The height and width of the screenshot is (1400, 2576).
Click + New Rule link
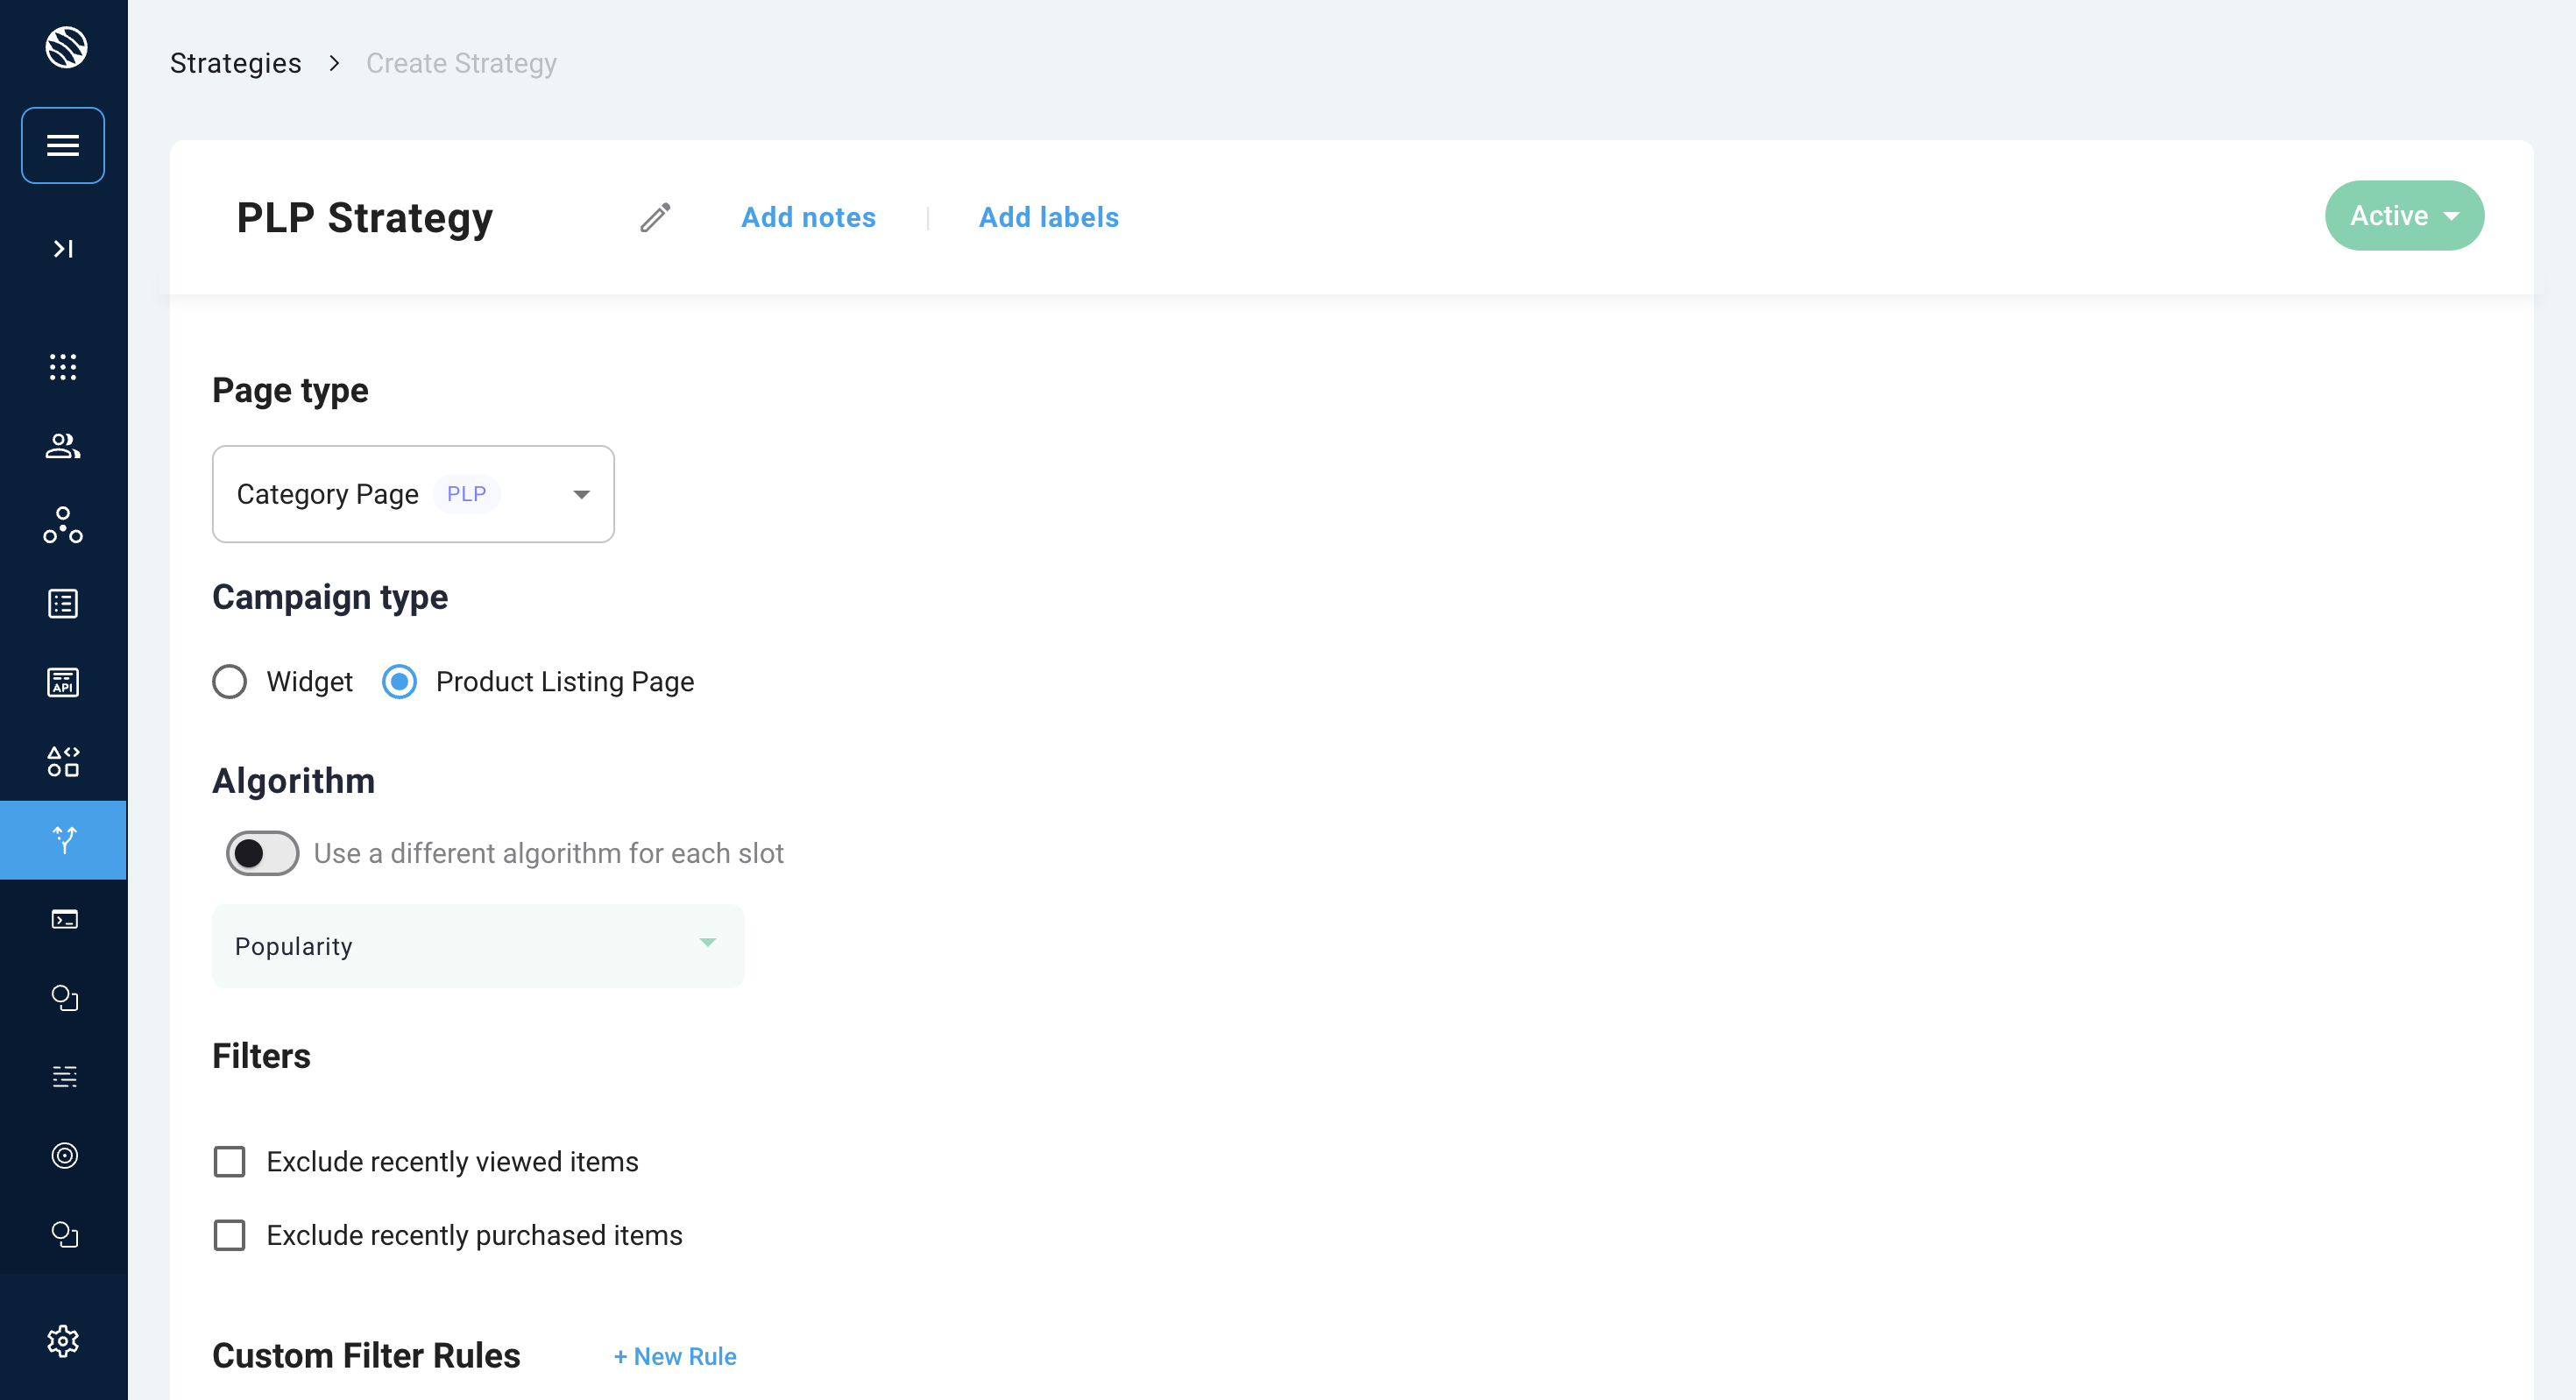coord(675,1356)
